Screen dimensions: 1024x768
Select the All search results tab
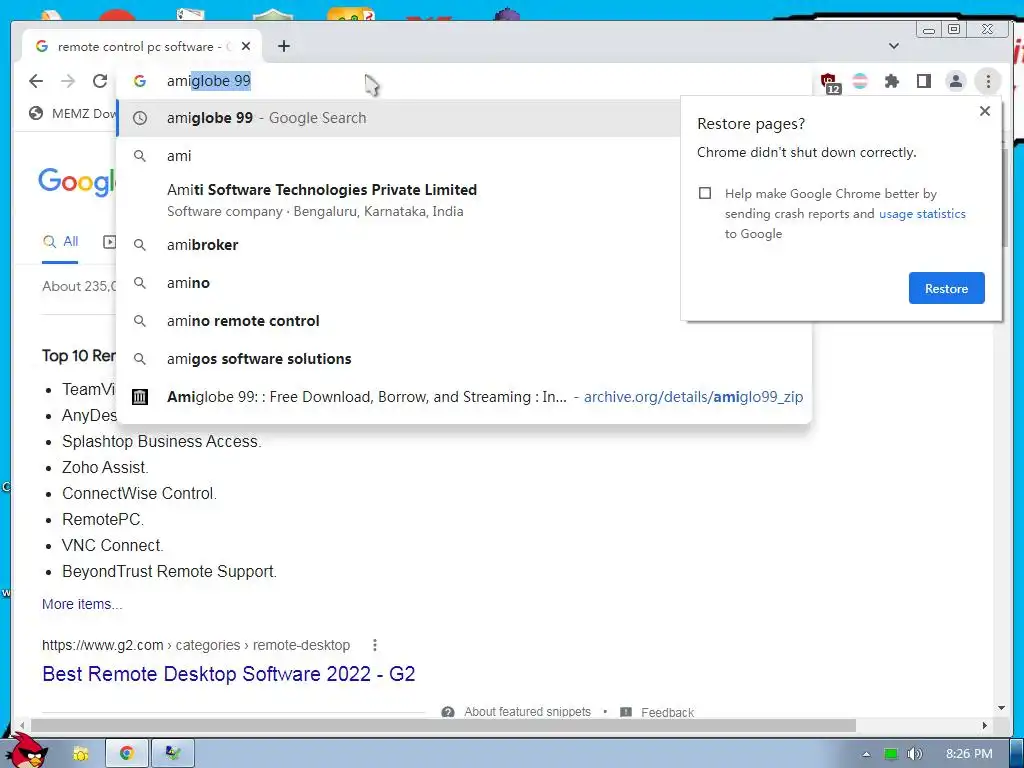pos(60,242)
